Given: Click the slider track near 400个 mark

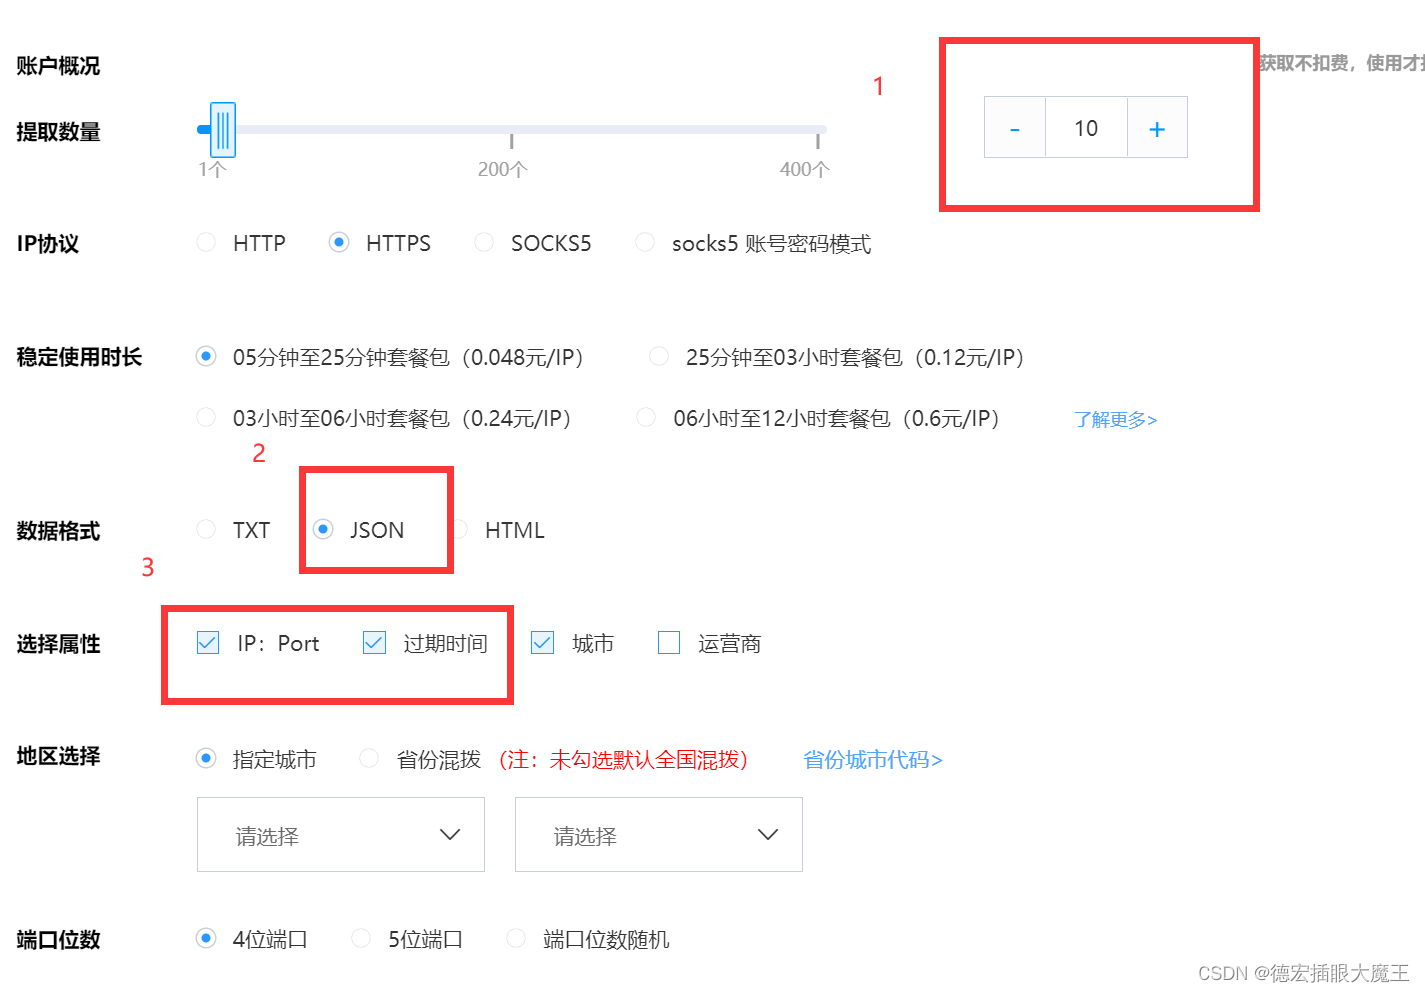Looking at the screenshot, I should [x=817, y=130].
